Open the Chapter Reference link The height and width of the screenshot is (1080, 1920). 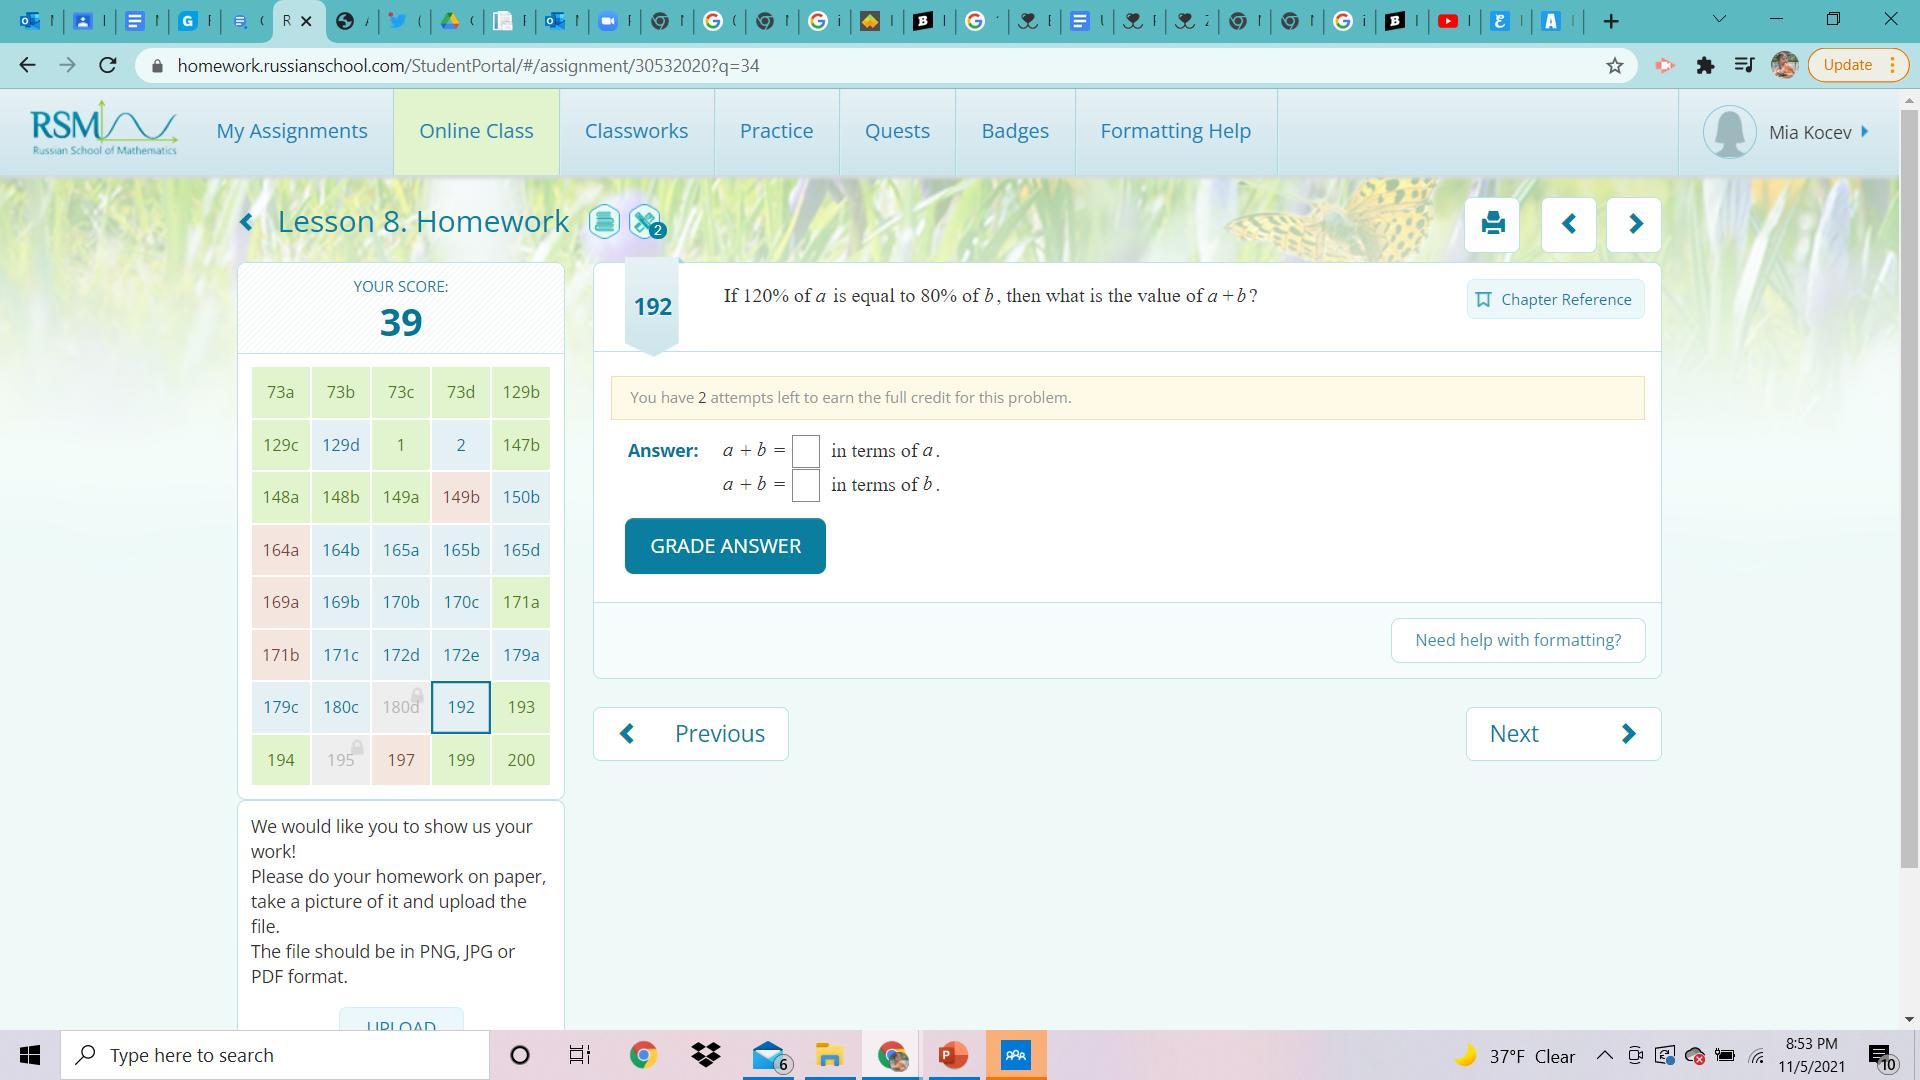tap(1555, 299)
